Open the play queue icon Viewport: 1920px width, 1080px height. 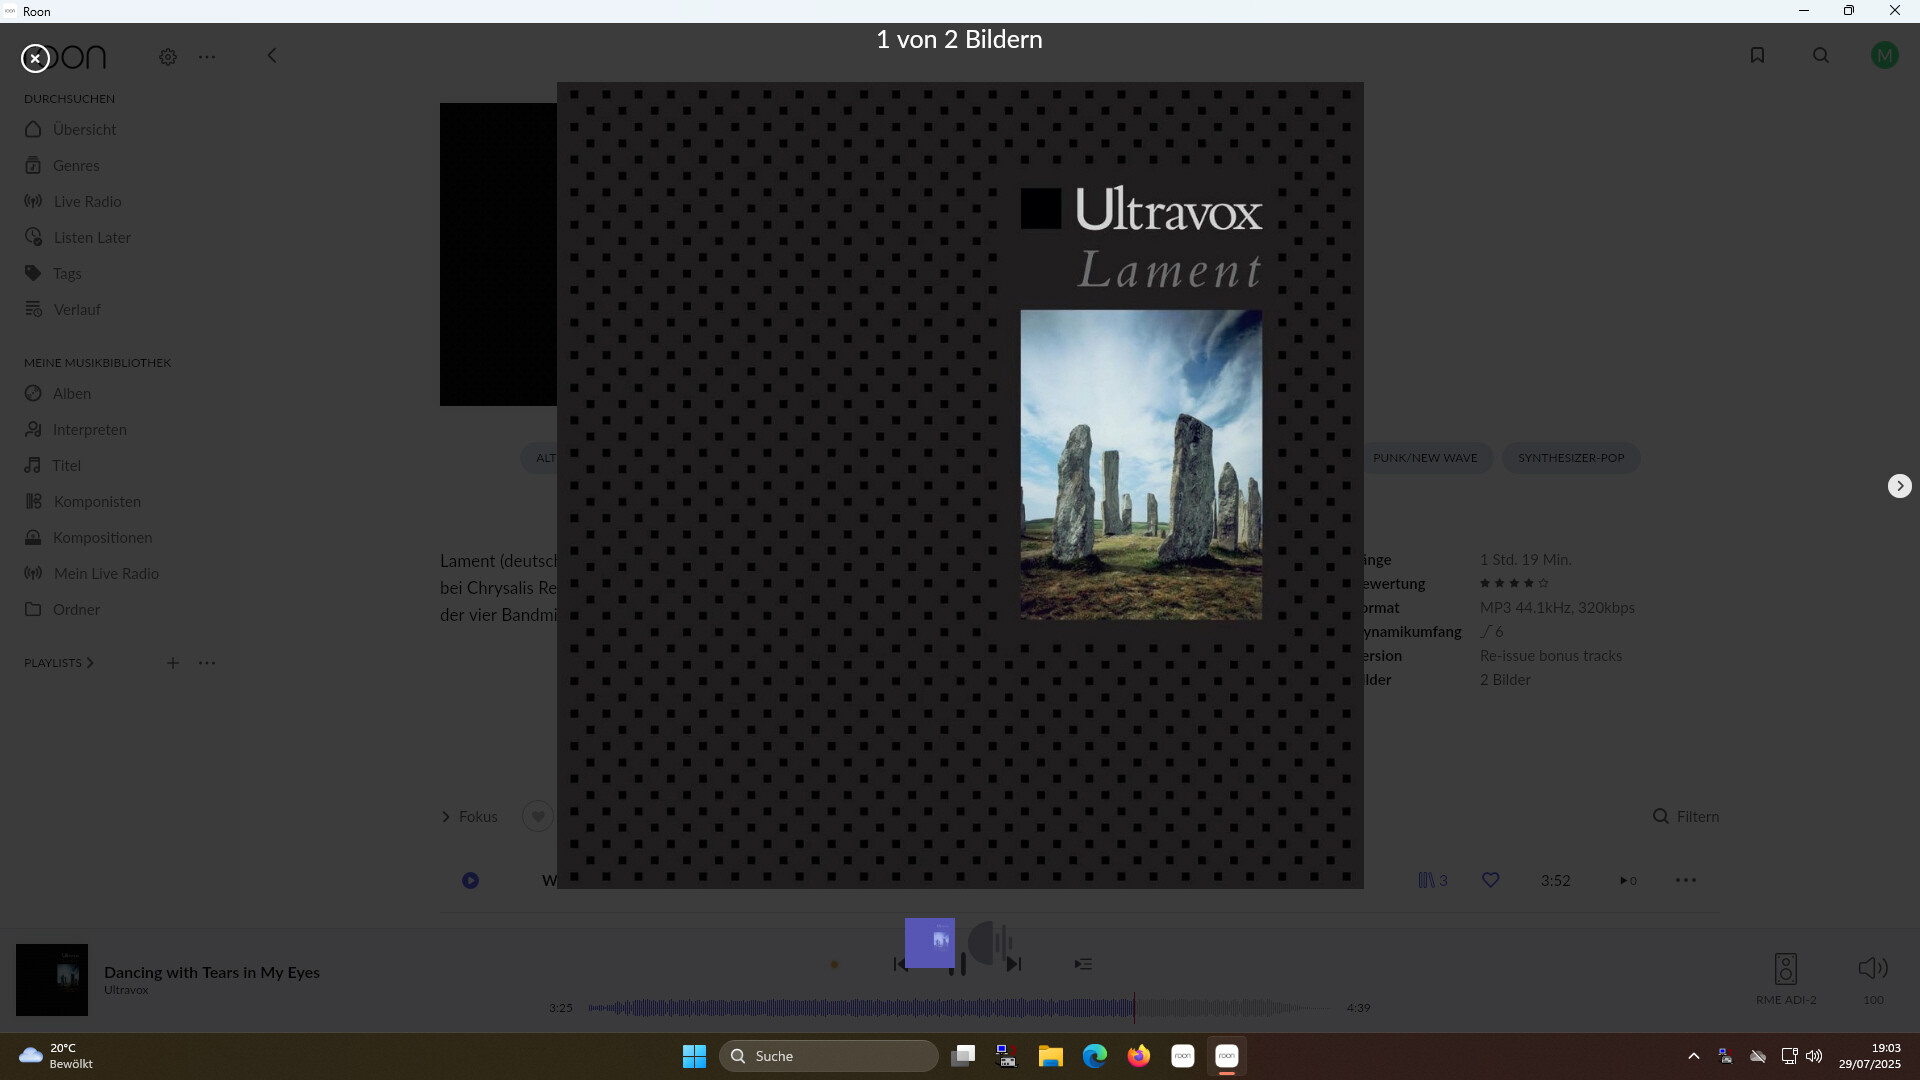point(1083,964)
